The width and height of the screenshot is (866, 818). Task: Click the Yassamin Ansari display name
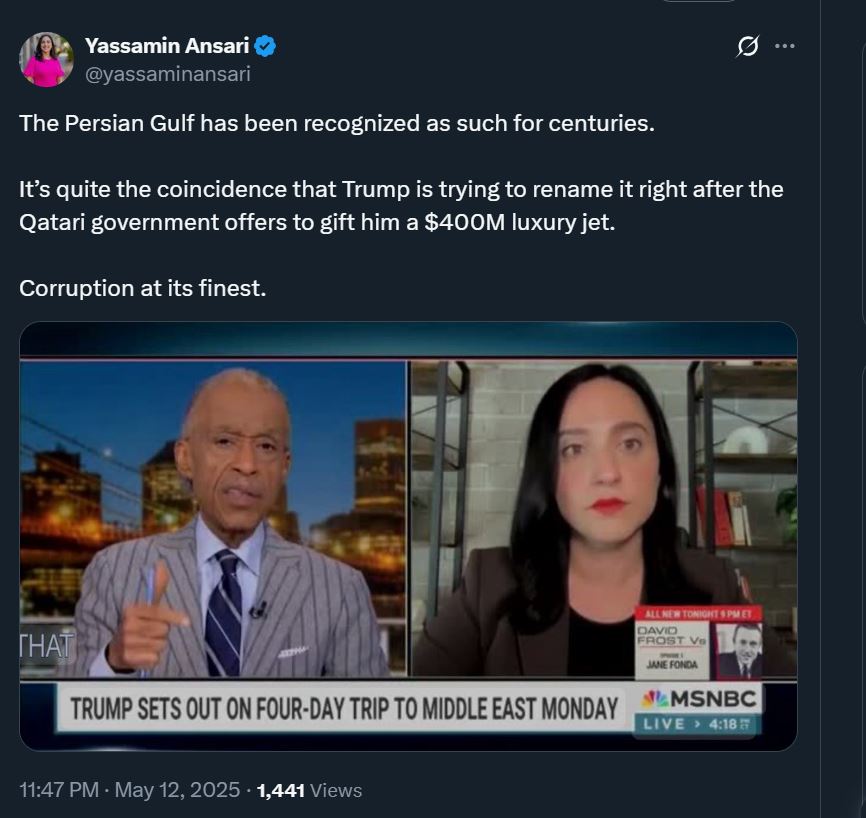(x=167, y=46)
